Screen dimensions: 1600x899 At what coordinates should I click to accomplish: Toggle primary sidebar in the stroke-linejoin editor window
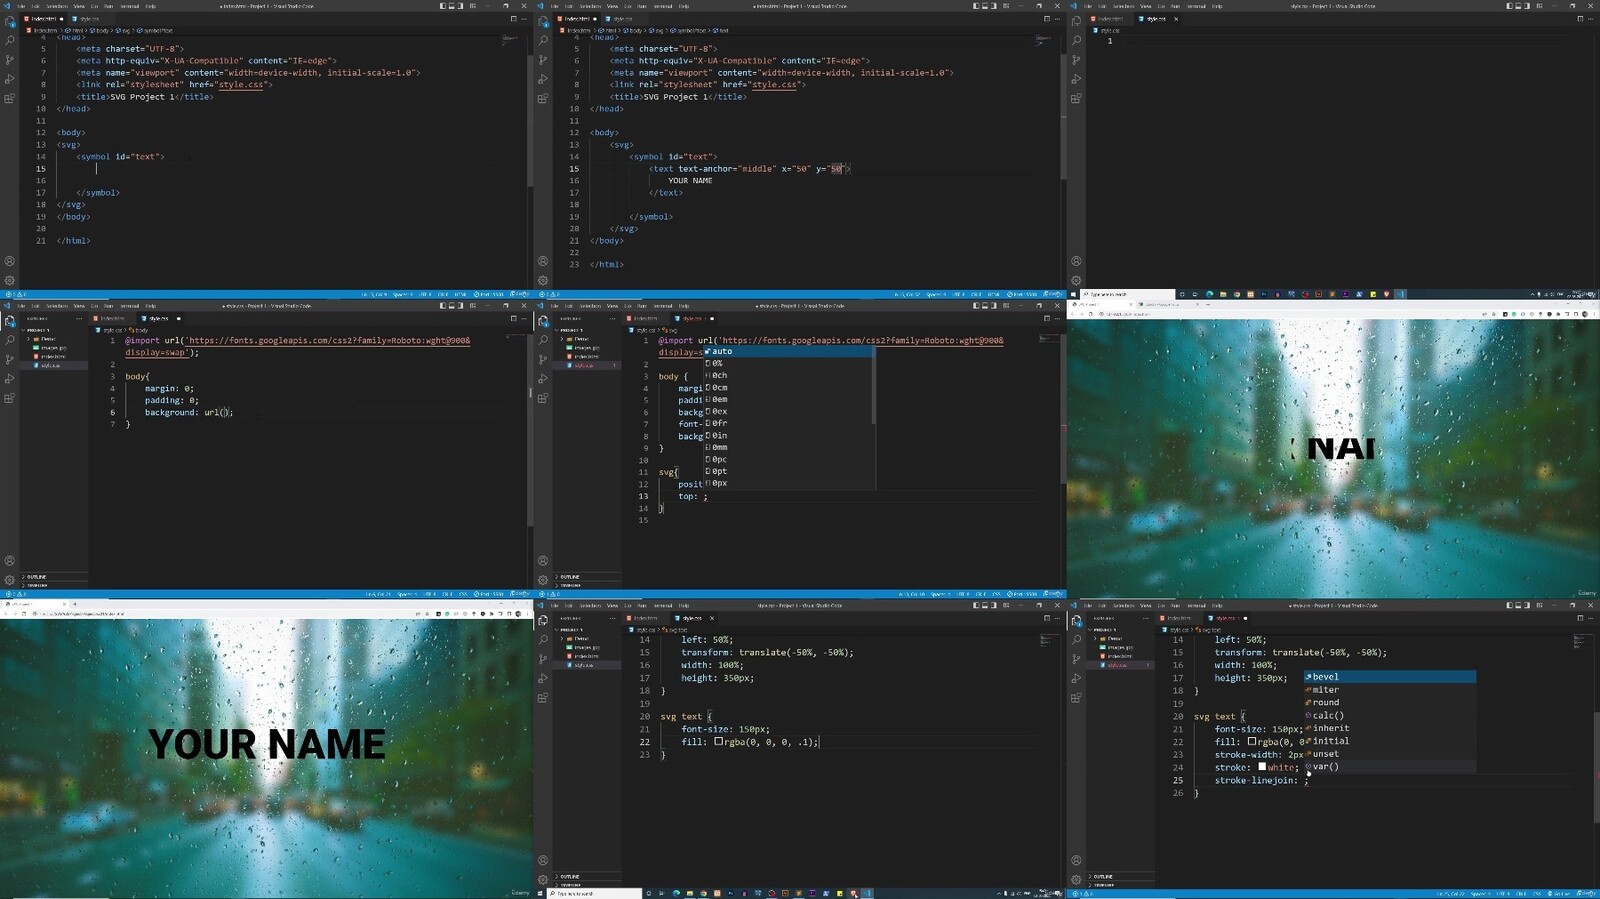[x=1511, y=605]
